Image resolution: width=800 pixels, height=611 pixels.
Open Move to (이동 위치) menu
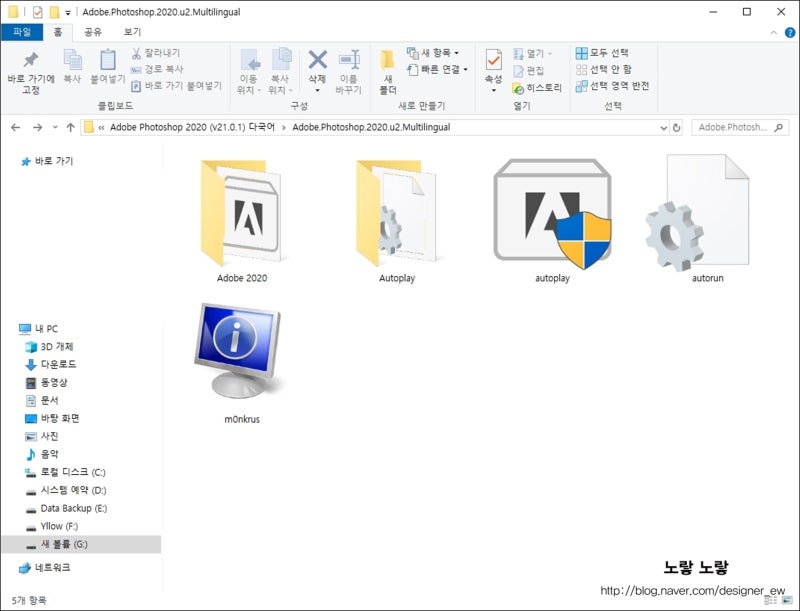249,72
